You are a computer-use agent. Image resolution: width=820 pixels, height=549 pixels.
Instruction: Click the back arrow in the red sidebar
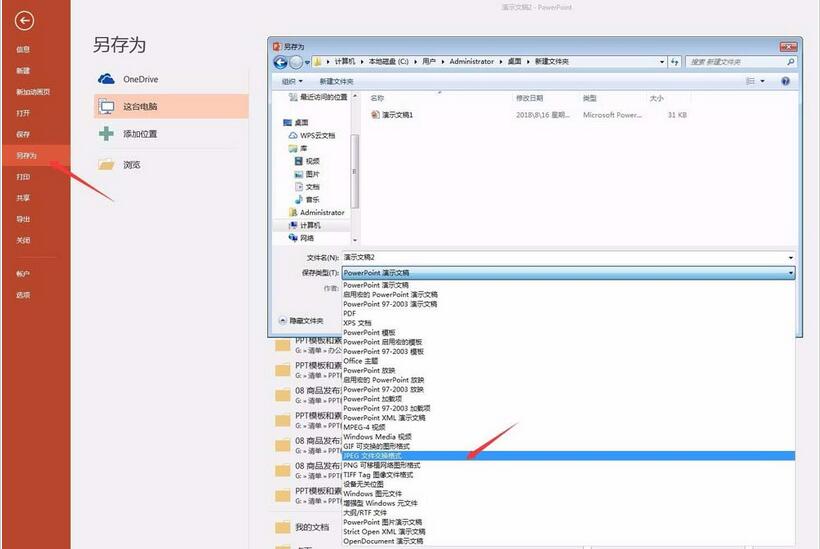click(x=24, y=21)
